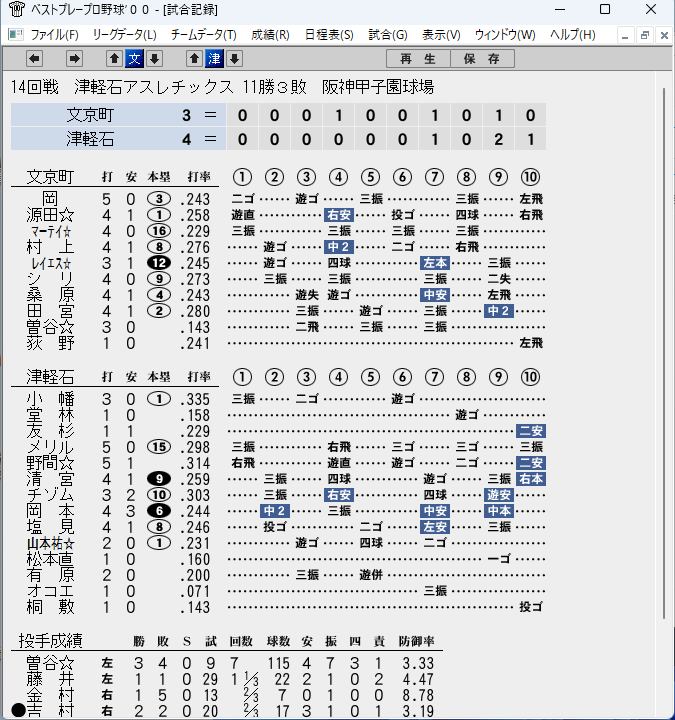Image resolution: width=675 pixels, height=720 pixels.
Task: Click the 津軽石 row in the line score
Action: [x=278, y=139]
